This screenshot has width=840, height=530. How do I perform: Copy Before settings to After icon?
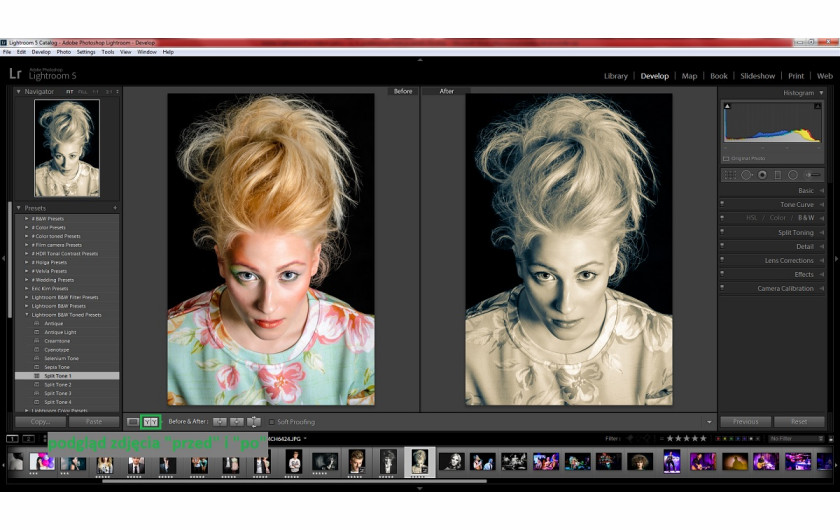220,422
